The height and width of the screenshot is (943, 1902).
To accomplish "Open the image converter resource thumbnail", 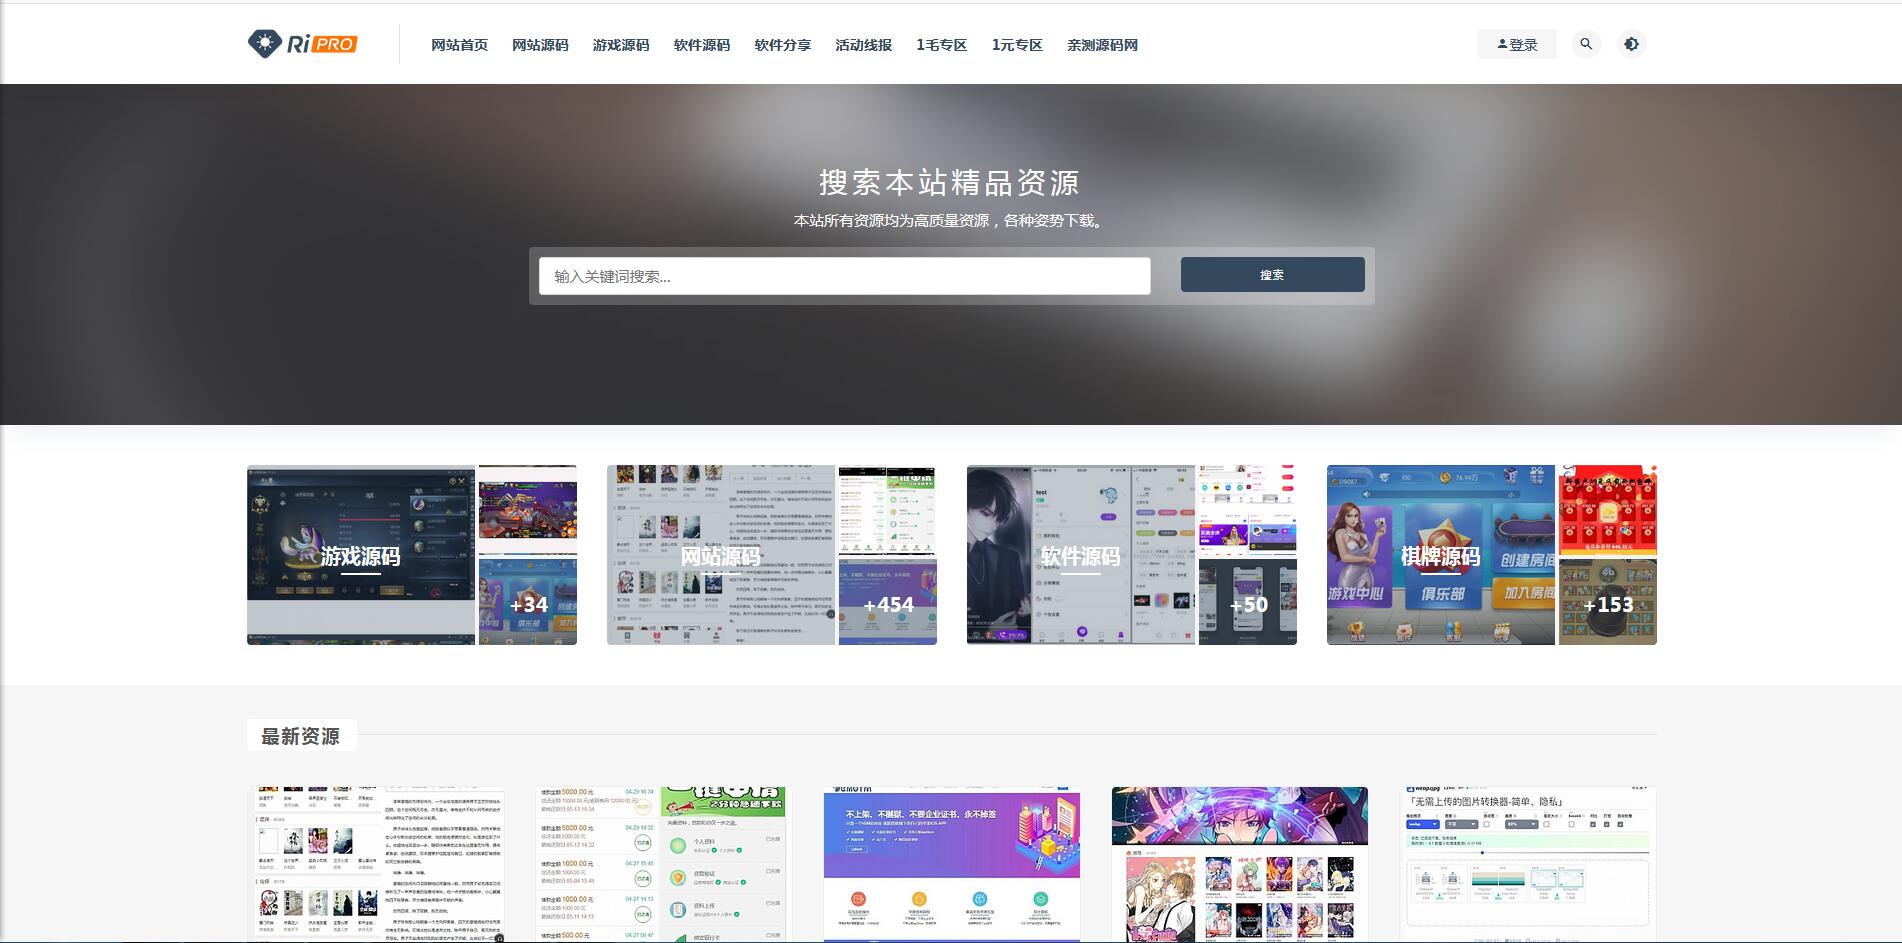I will (x=1528, y=864).
